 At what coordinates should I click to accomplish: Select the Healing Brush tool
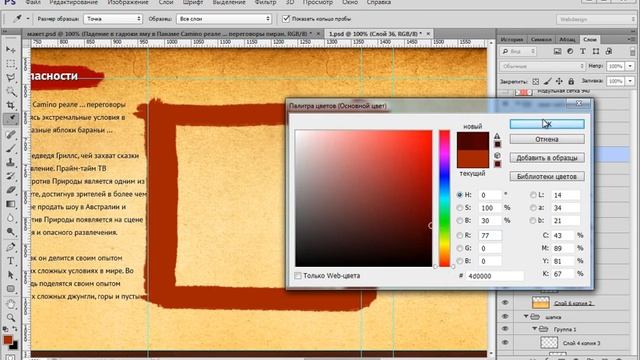coord(11,135)
